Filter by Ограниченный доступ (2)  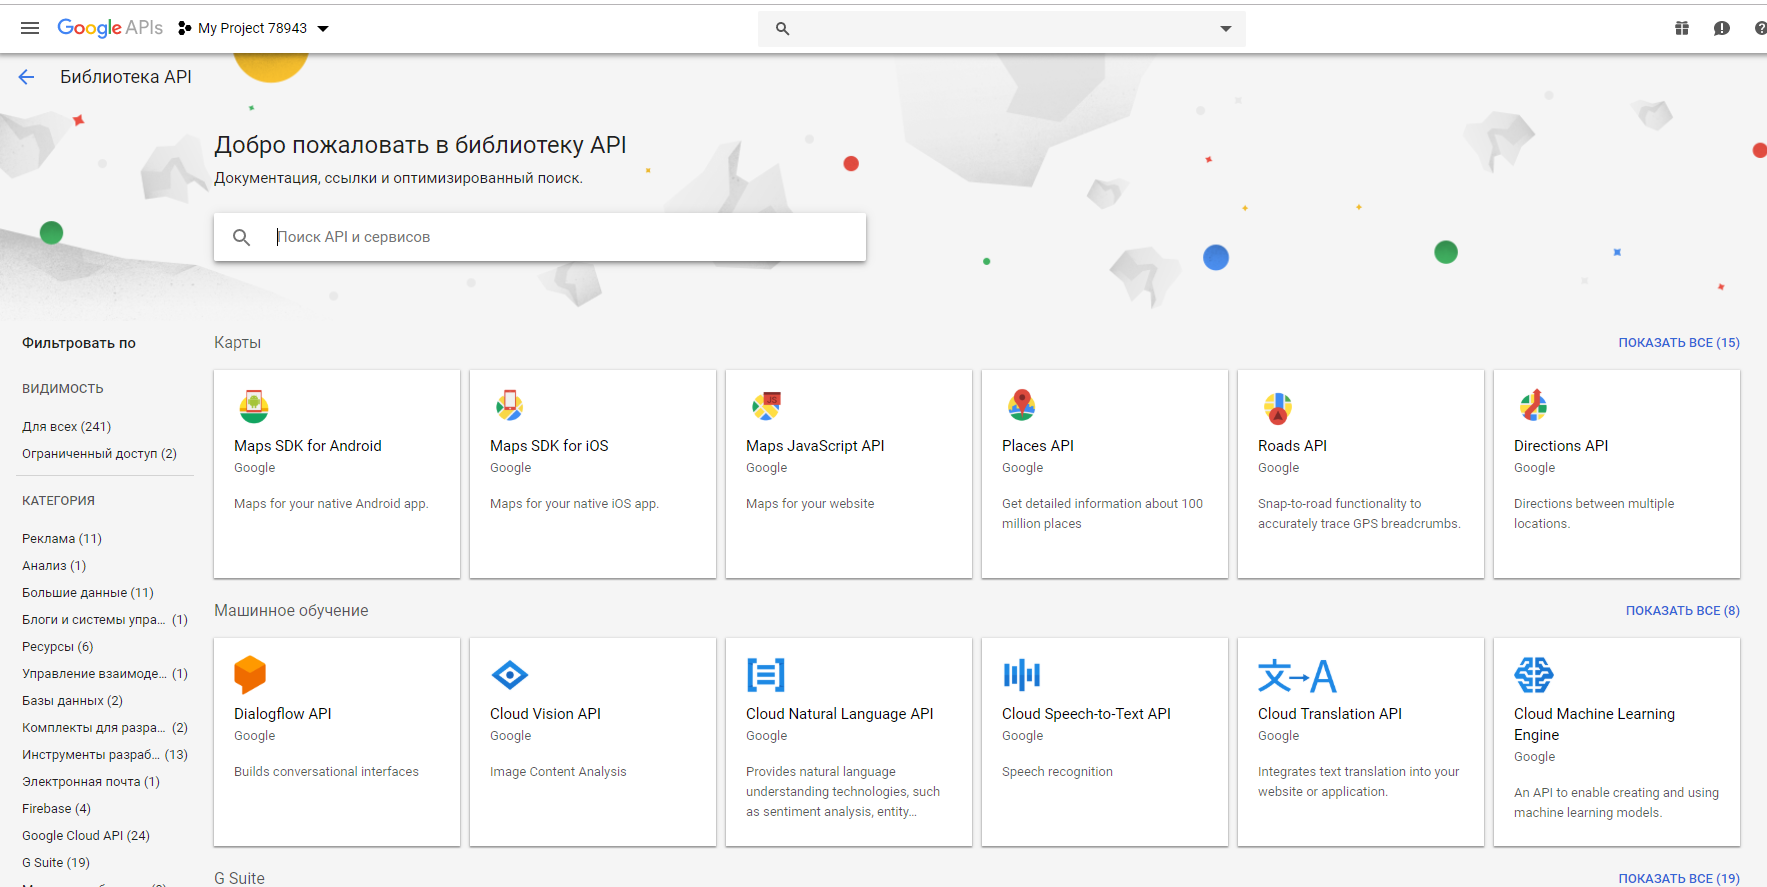[x=99, y=454]
